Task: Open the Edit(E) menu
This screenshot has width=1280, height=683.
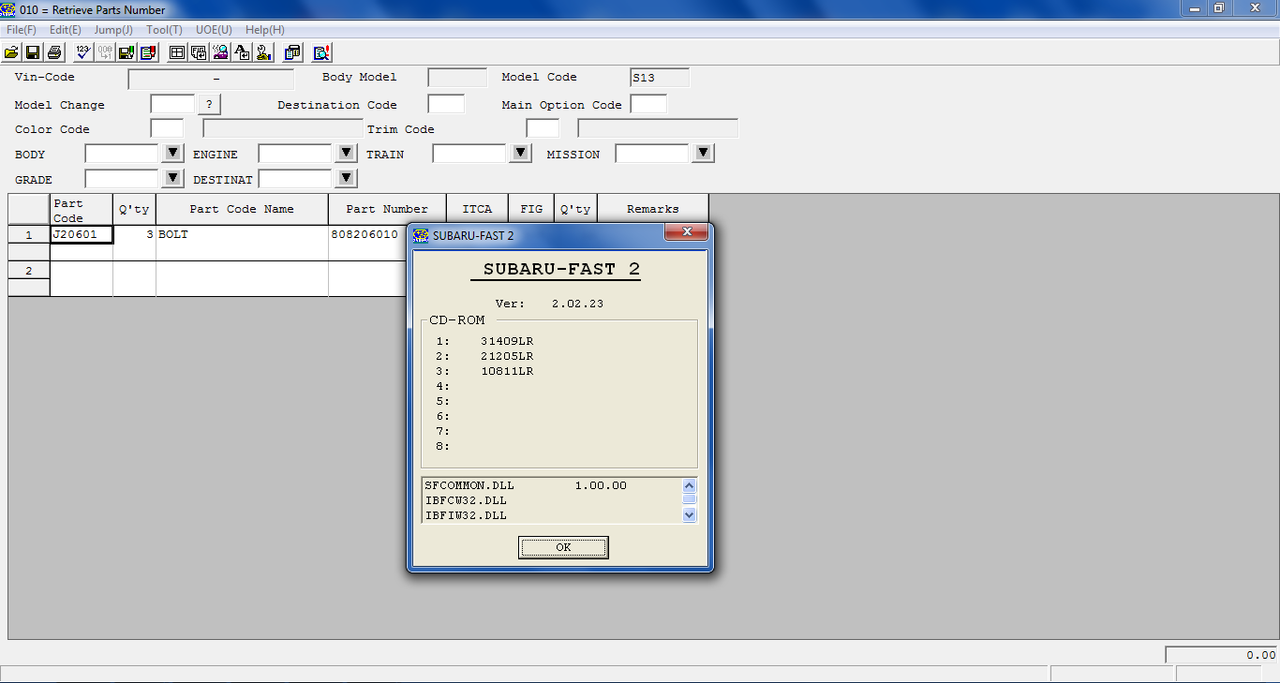Action: click(65, 30)
